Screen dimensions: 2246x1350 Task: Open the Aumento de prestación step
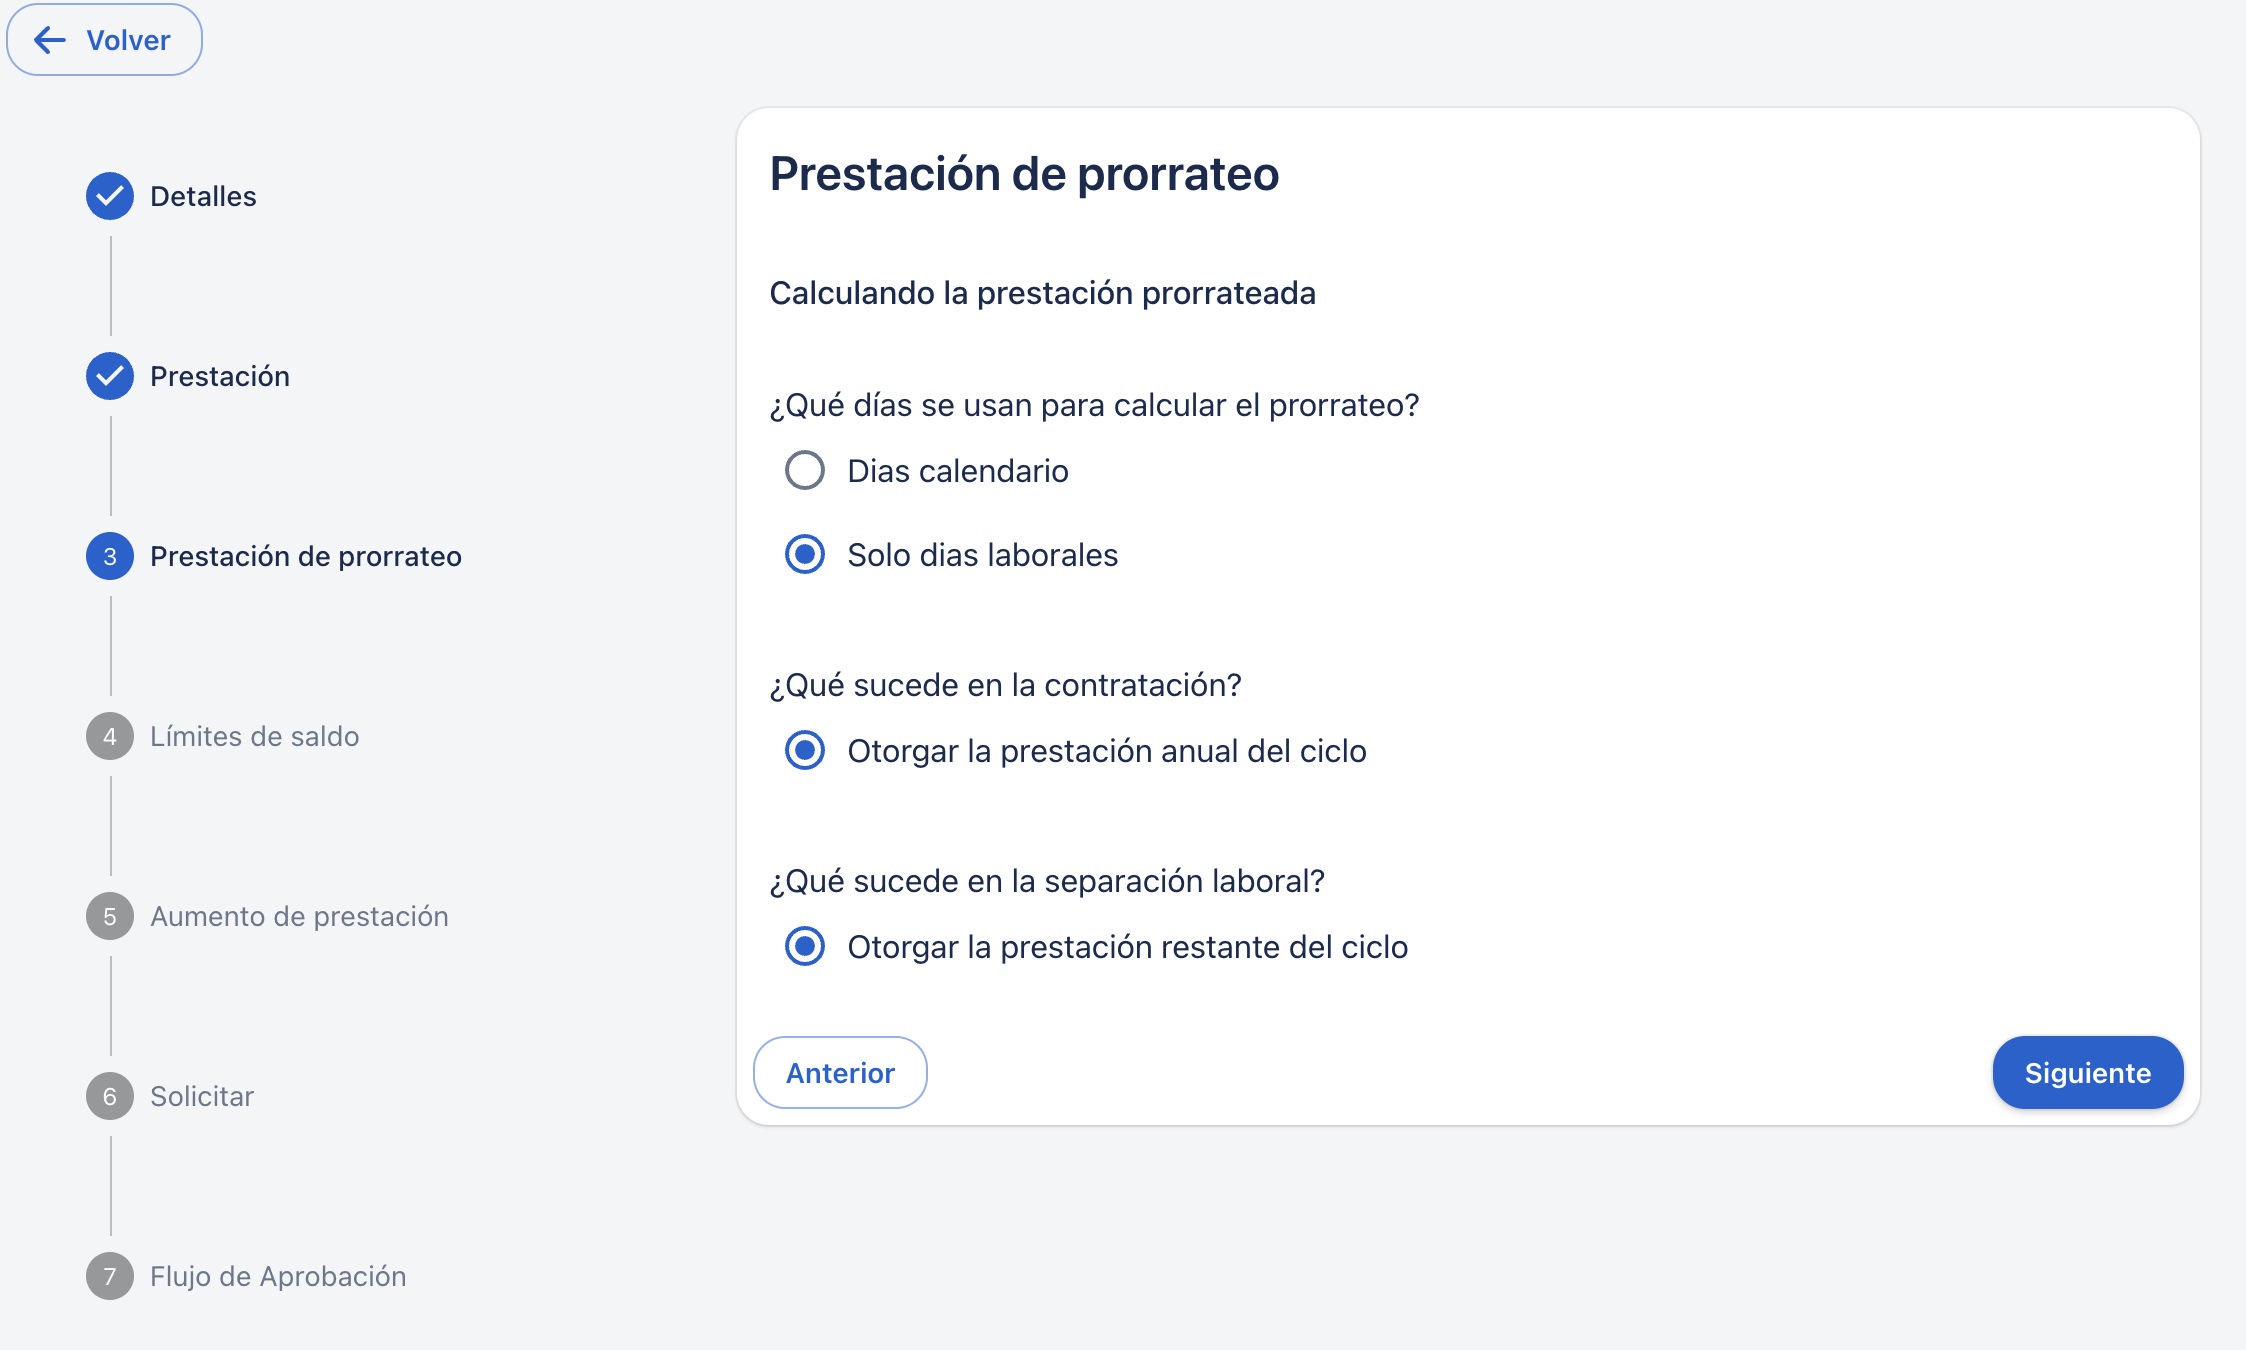tap(299, 916)
